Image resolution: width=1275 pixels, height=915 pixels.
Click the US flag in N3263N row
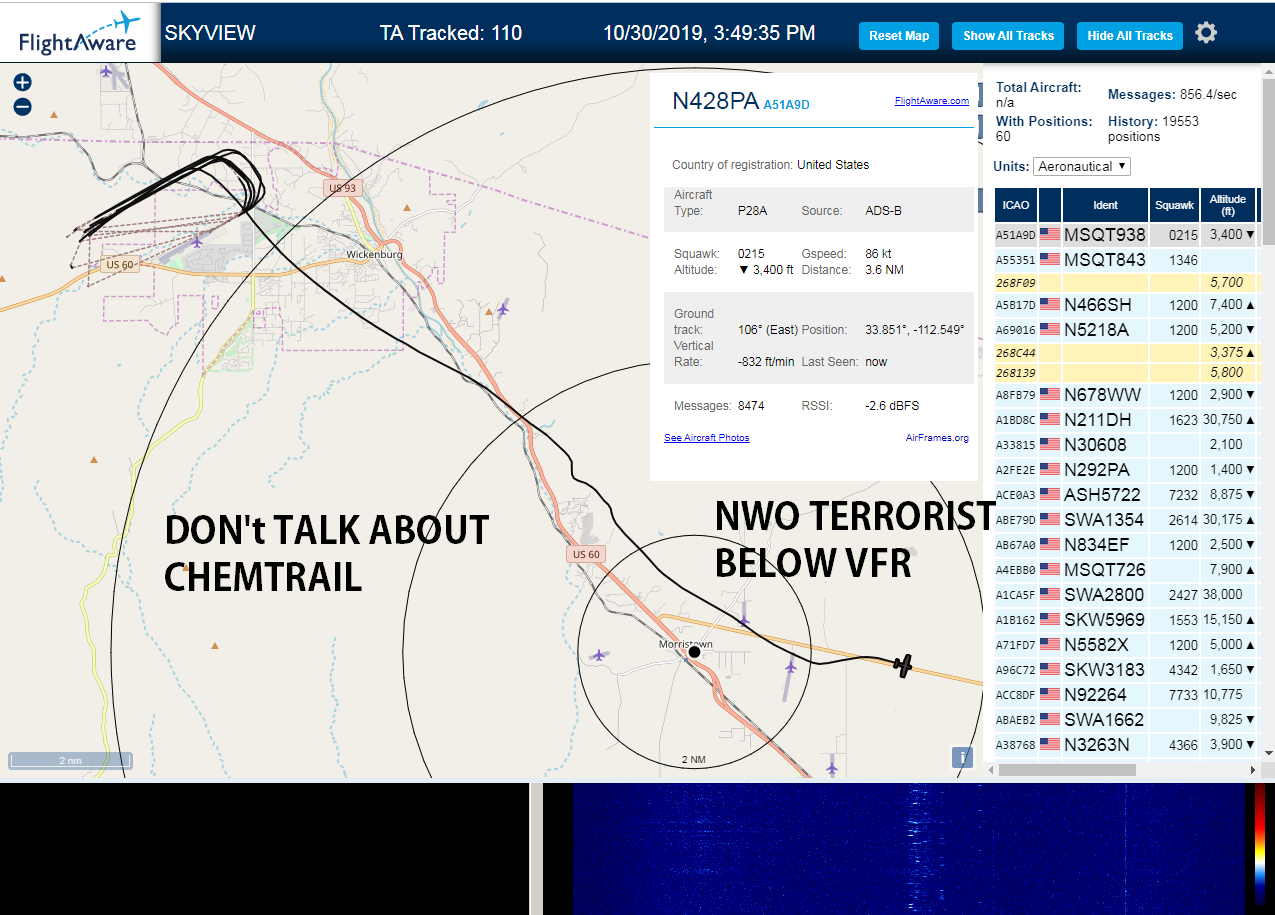pyautogui.click(x=1050, y=745)
